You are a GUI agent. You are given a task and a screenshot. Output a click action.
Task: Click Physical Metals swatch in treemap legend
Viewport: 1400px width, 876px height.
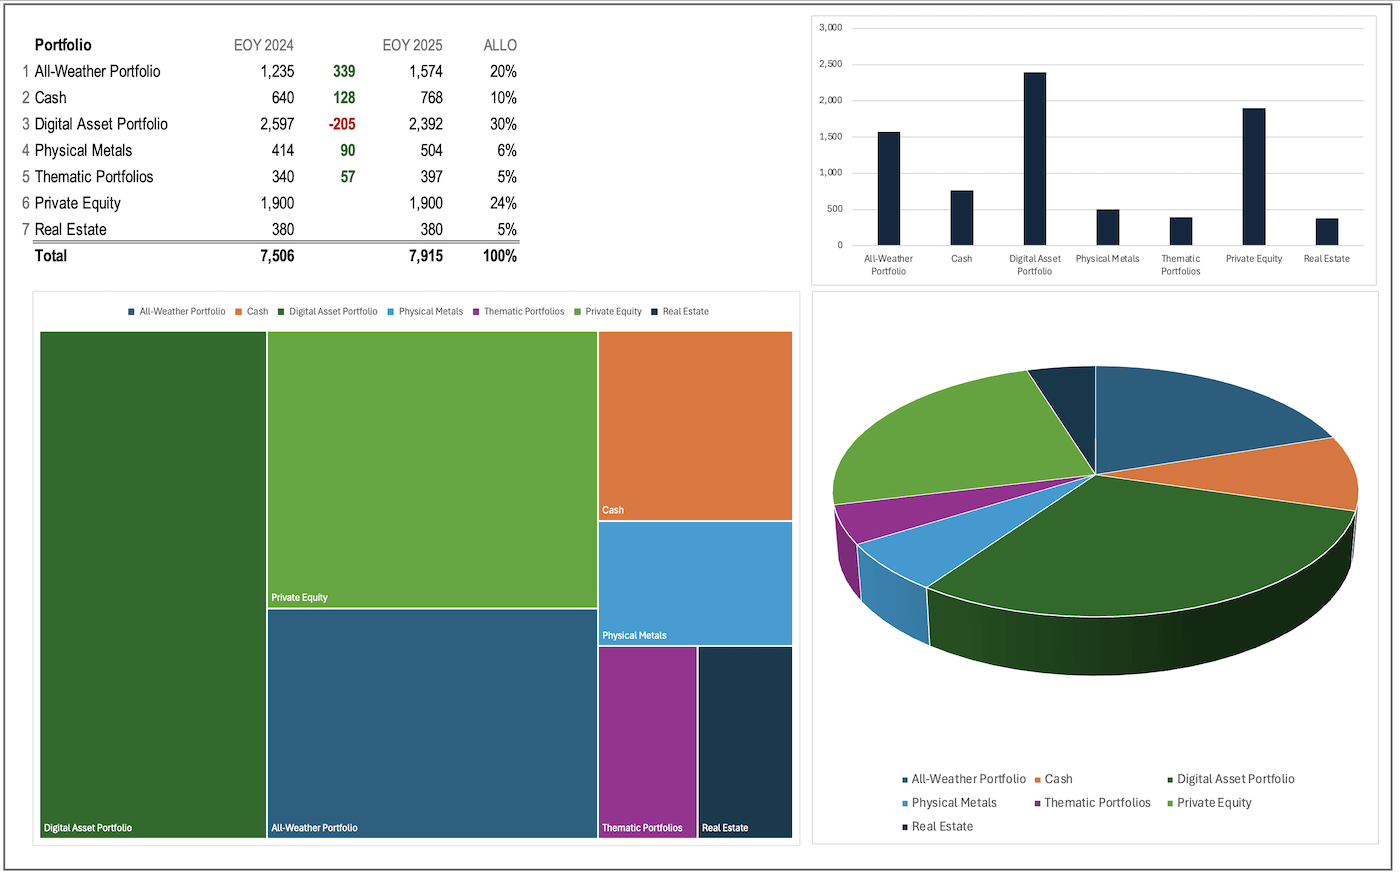(390, 312)
